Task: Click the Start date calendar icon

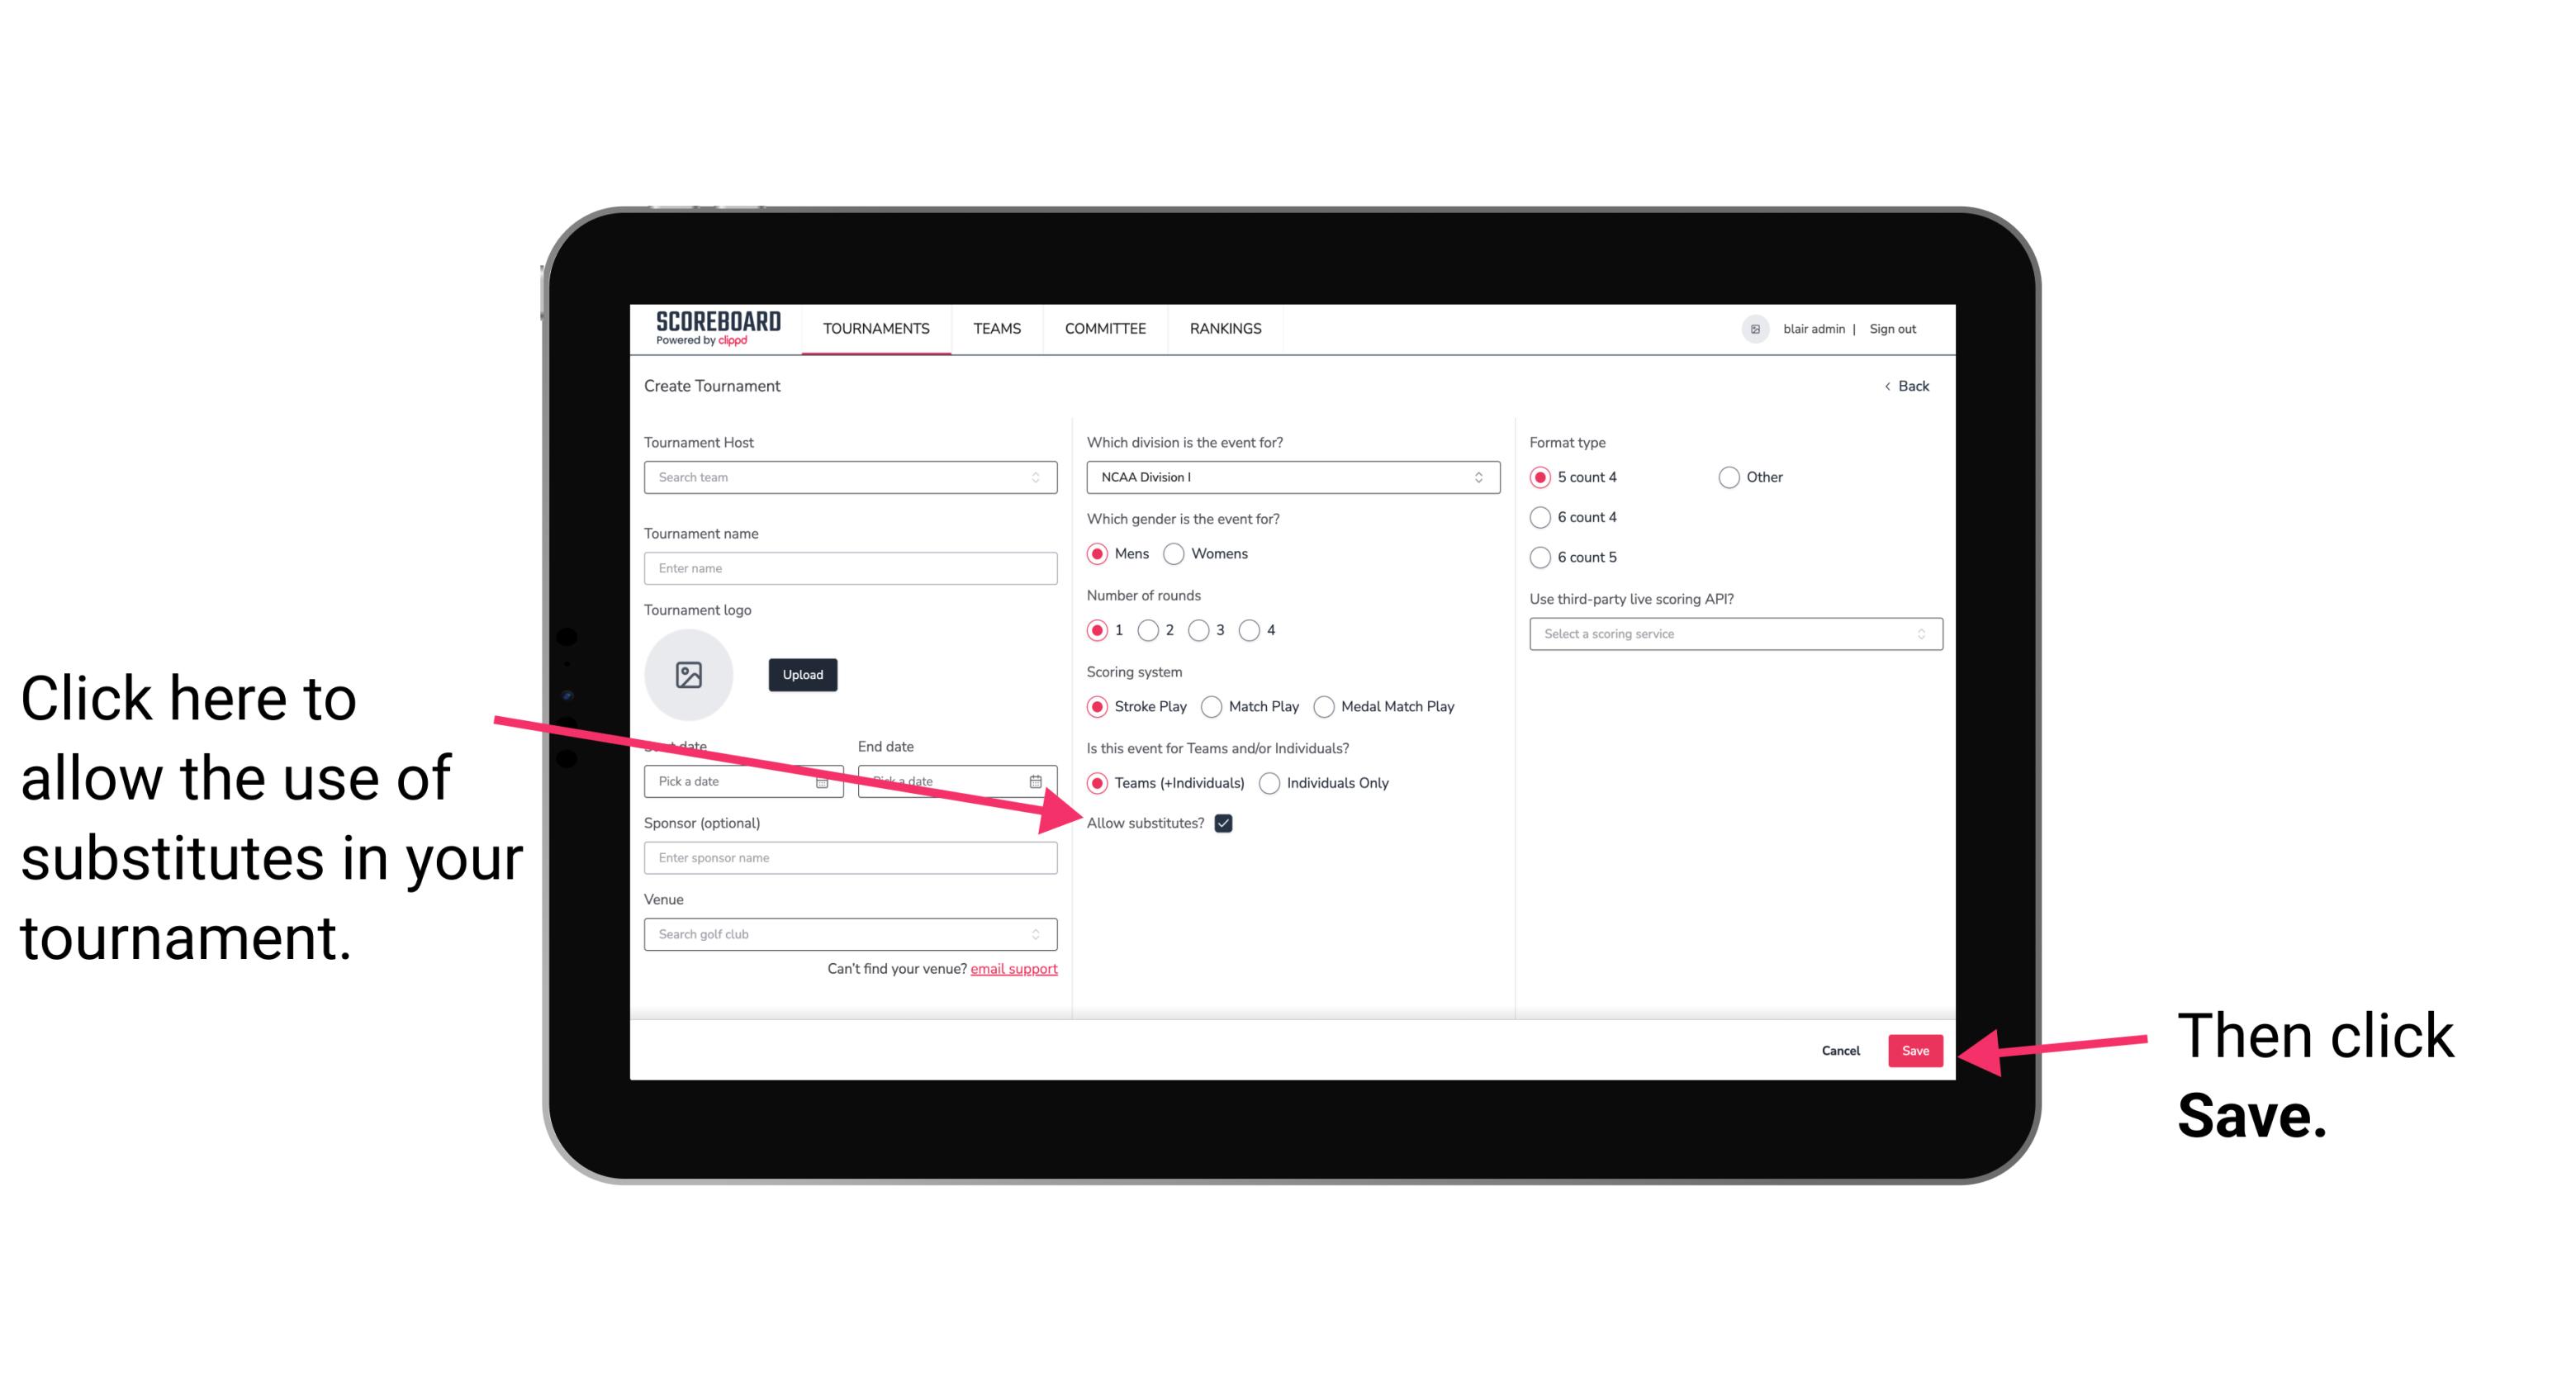Action: [x=826, y=781]
